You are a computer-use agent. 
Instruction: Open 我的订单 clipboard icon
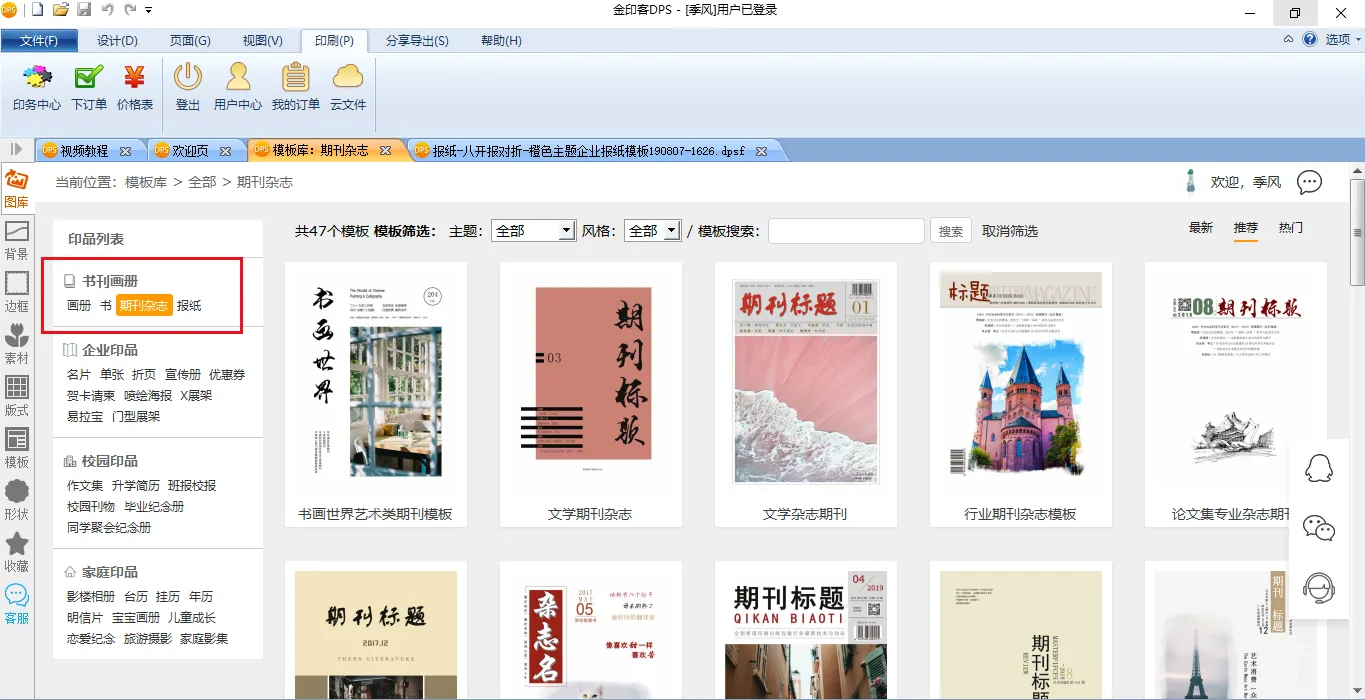tap(296, 86)
